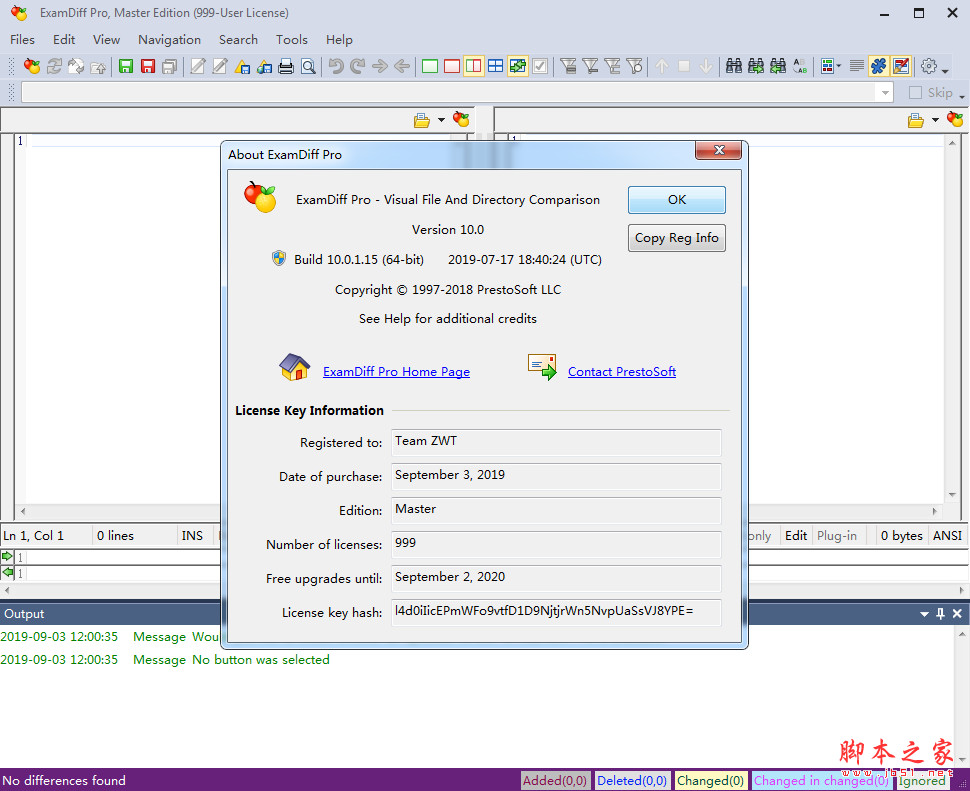970x791 pixels.
Task: Toggle the grayed checkmark toolbar button
Action: tap(540, 66)
